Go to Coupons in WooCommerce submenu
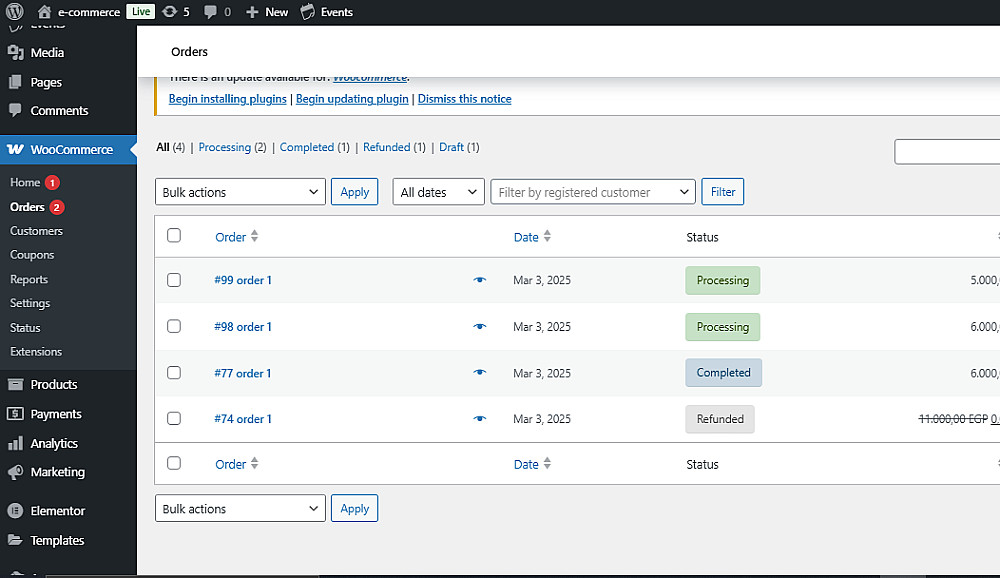1000x578 pixels. (x=32, y=255)
